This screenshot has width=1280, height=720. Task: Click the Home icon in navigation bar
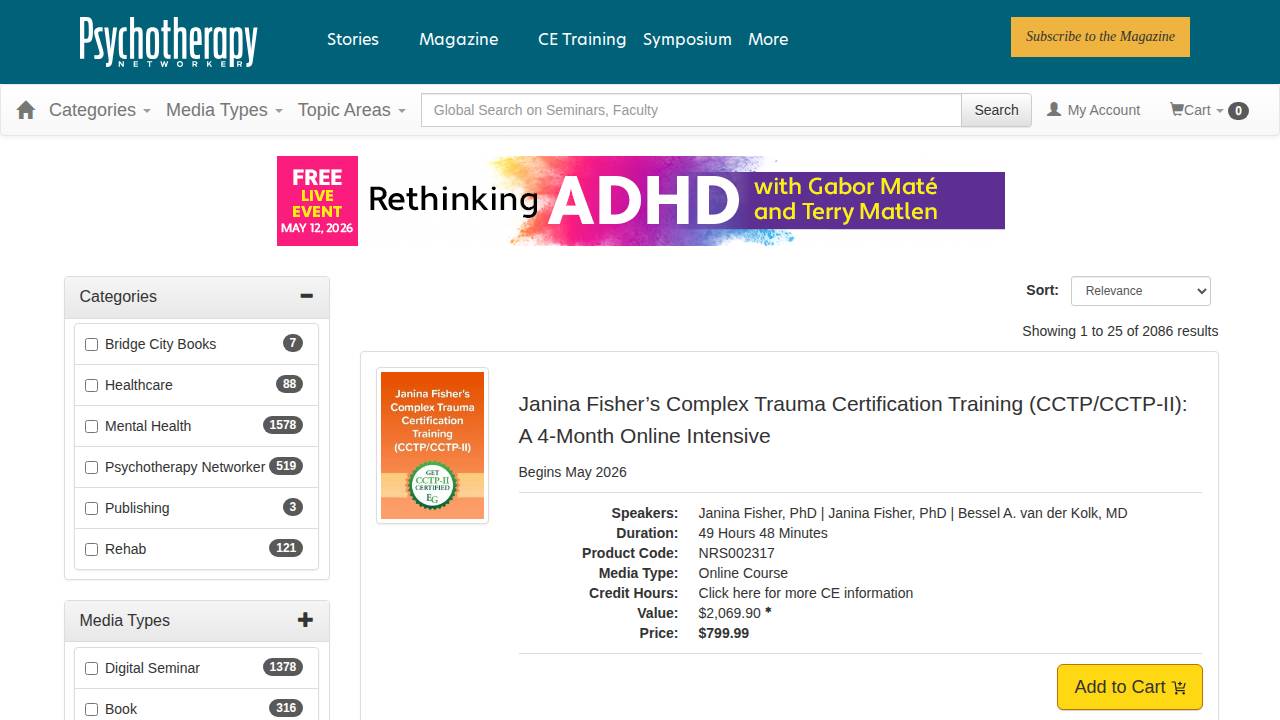pyautogui.click(x=26, y=110)
